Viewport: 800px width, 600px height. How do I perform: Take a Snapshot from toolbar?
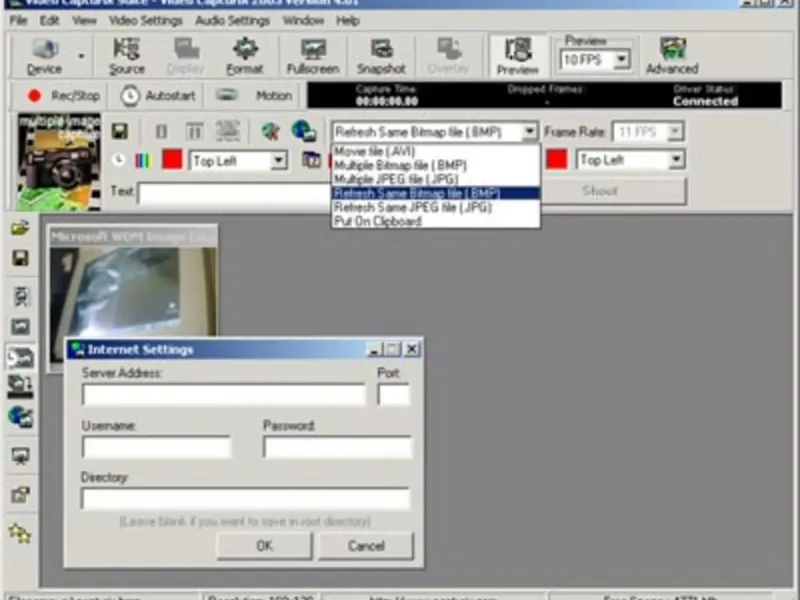click(381, 56)
